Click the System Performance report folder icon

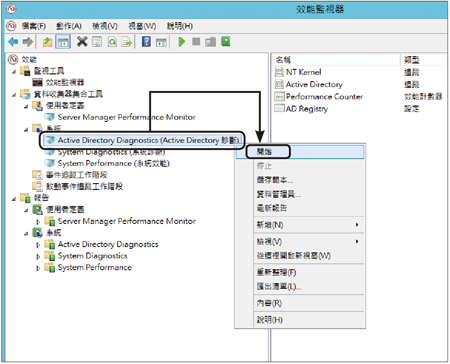pyautogui.click(x=50, y=268)
